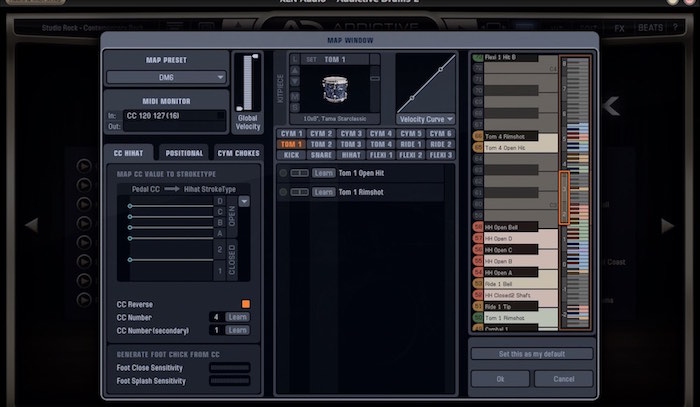This screenshot has height=407, width=700.
Task: Select the RIDE 2 kitpiece
Action: point(440,144)
